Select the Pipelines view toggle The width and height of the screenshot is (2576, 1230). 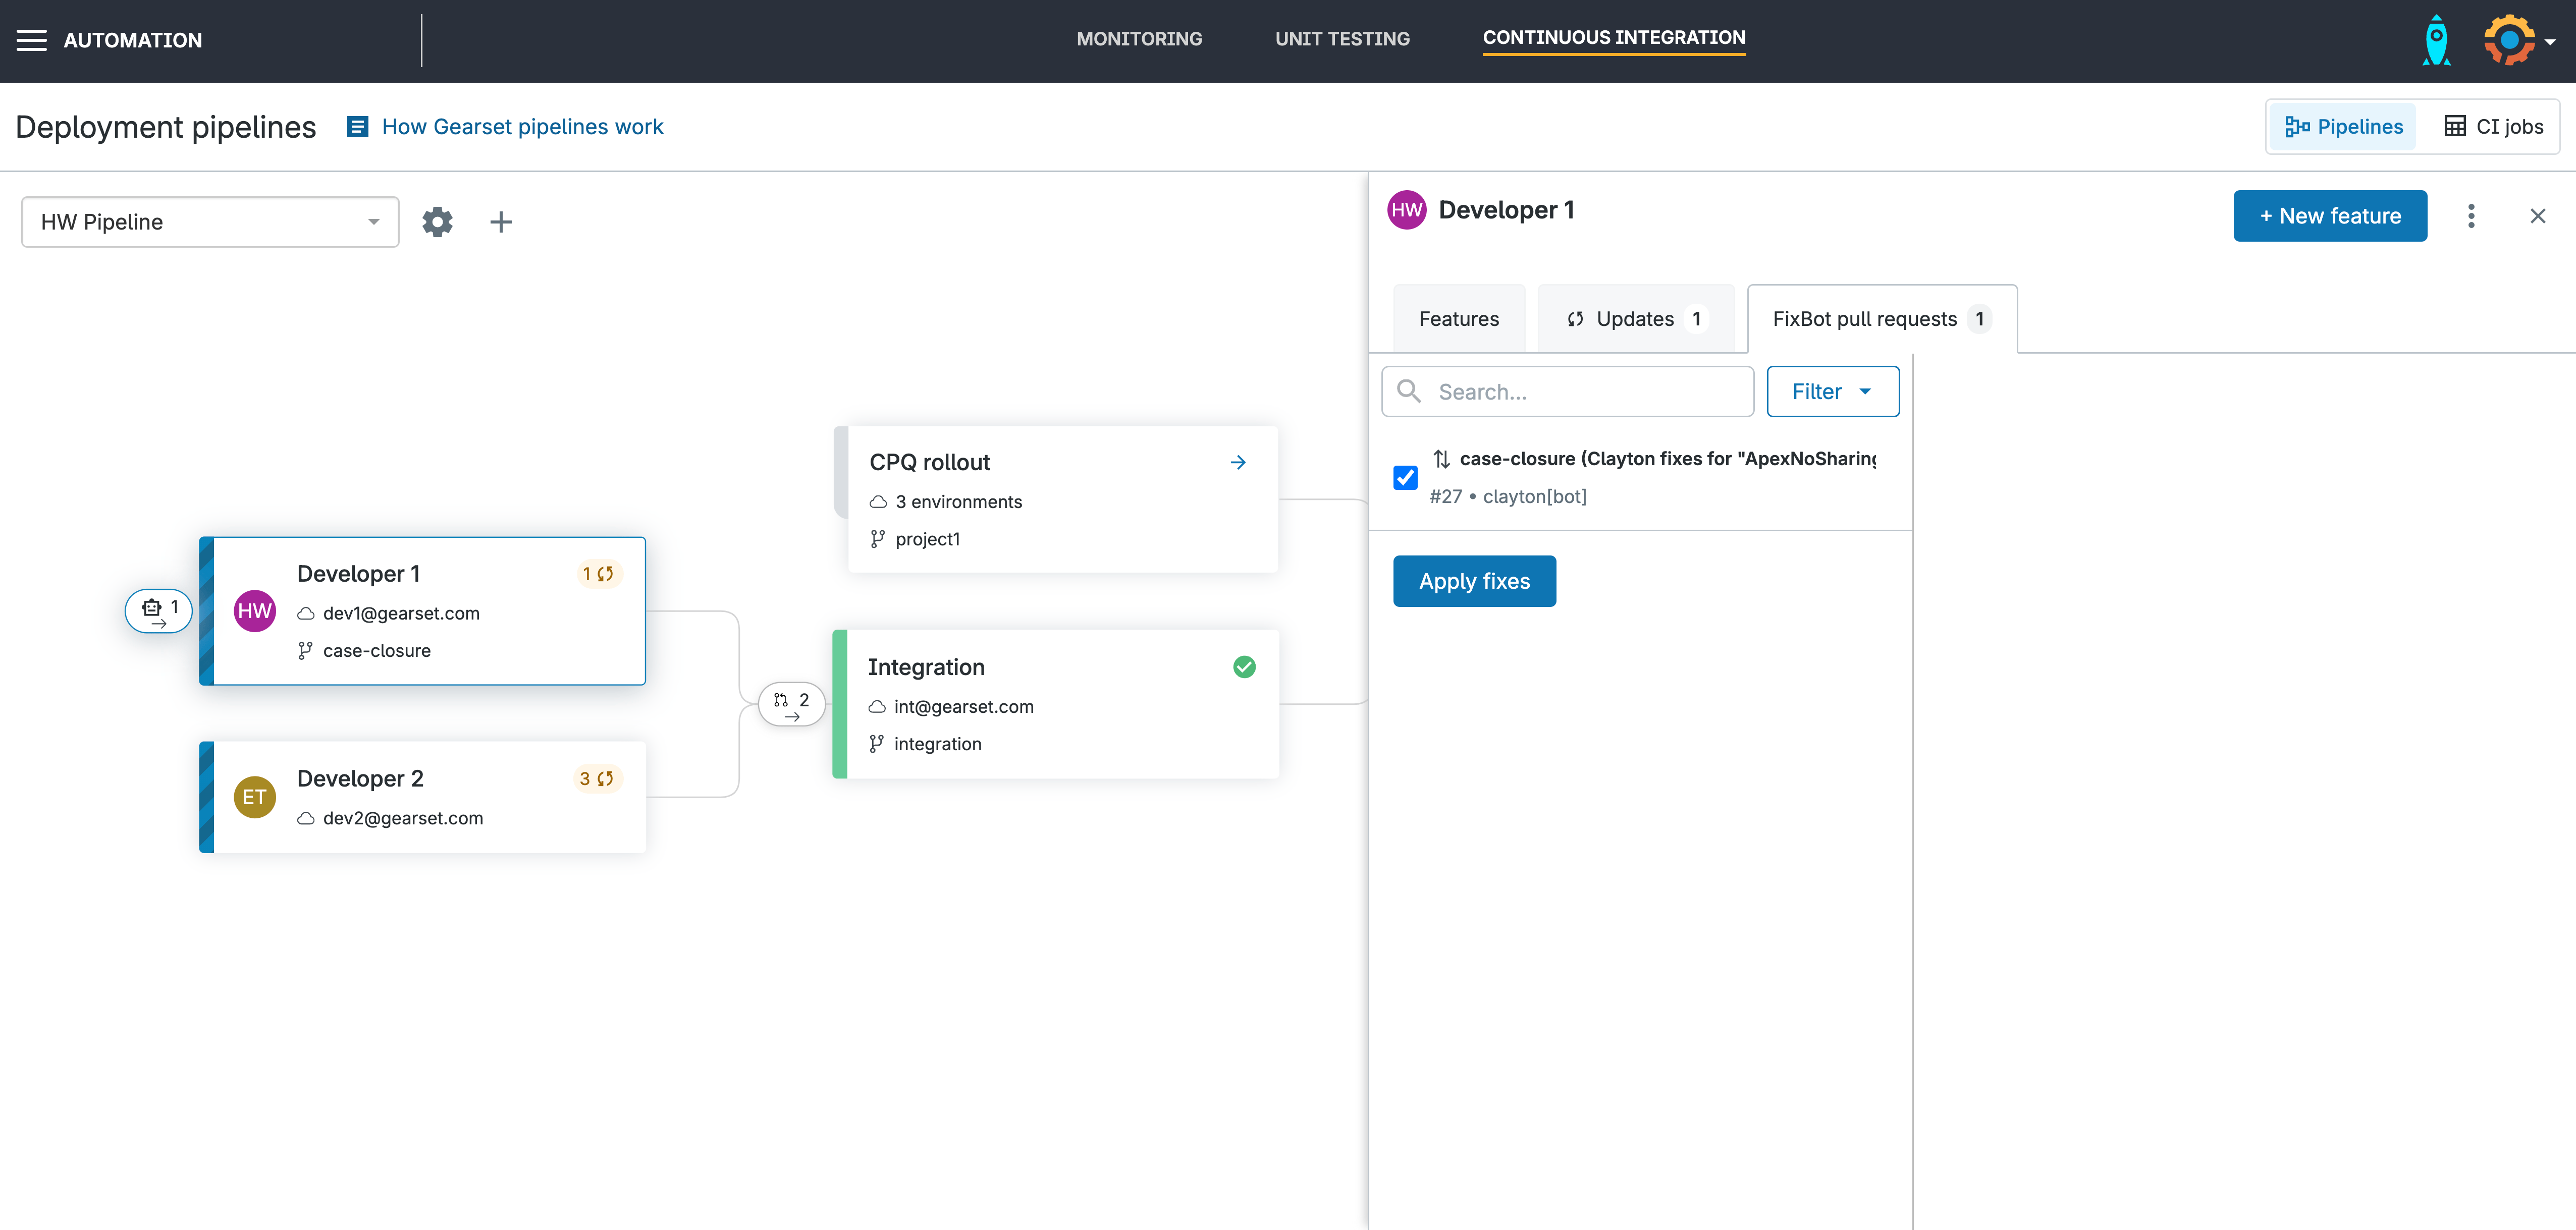(2344, 126)
